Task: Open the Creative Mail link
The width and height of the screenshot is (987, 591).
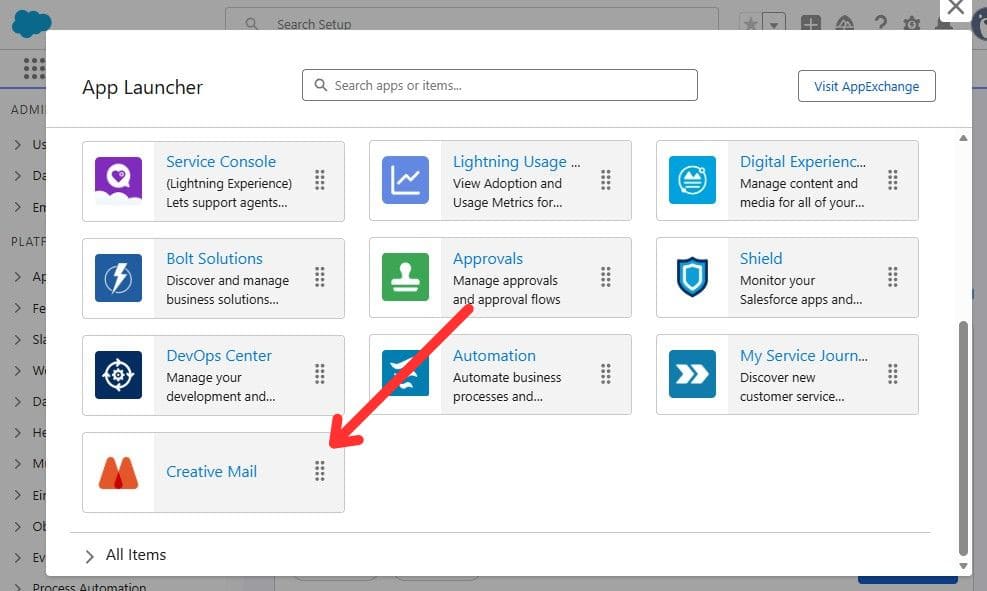Action: tap(212, 471)
